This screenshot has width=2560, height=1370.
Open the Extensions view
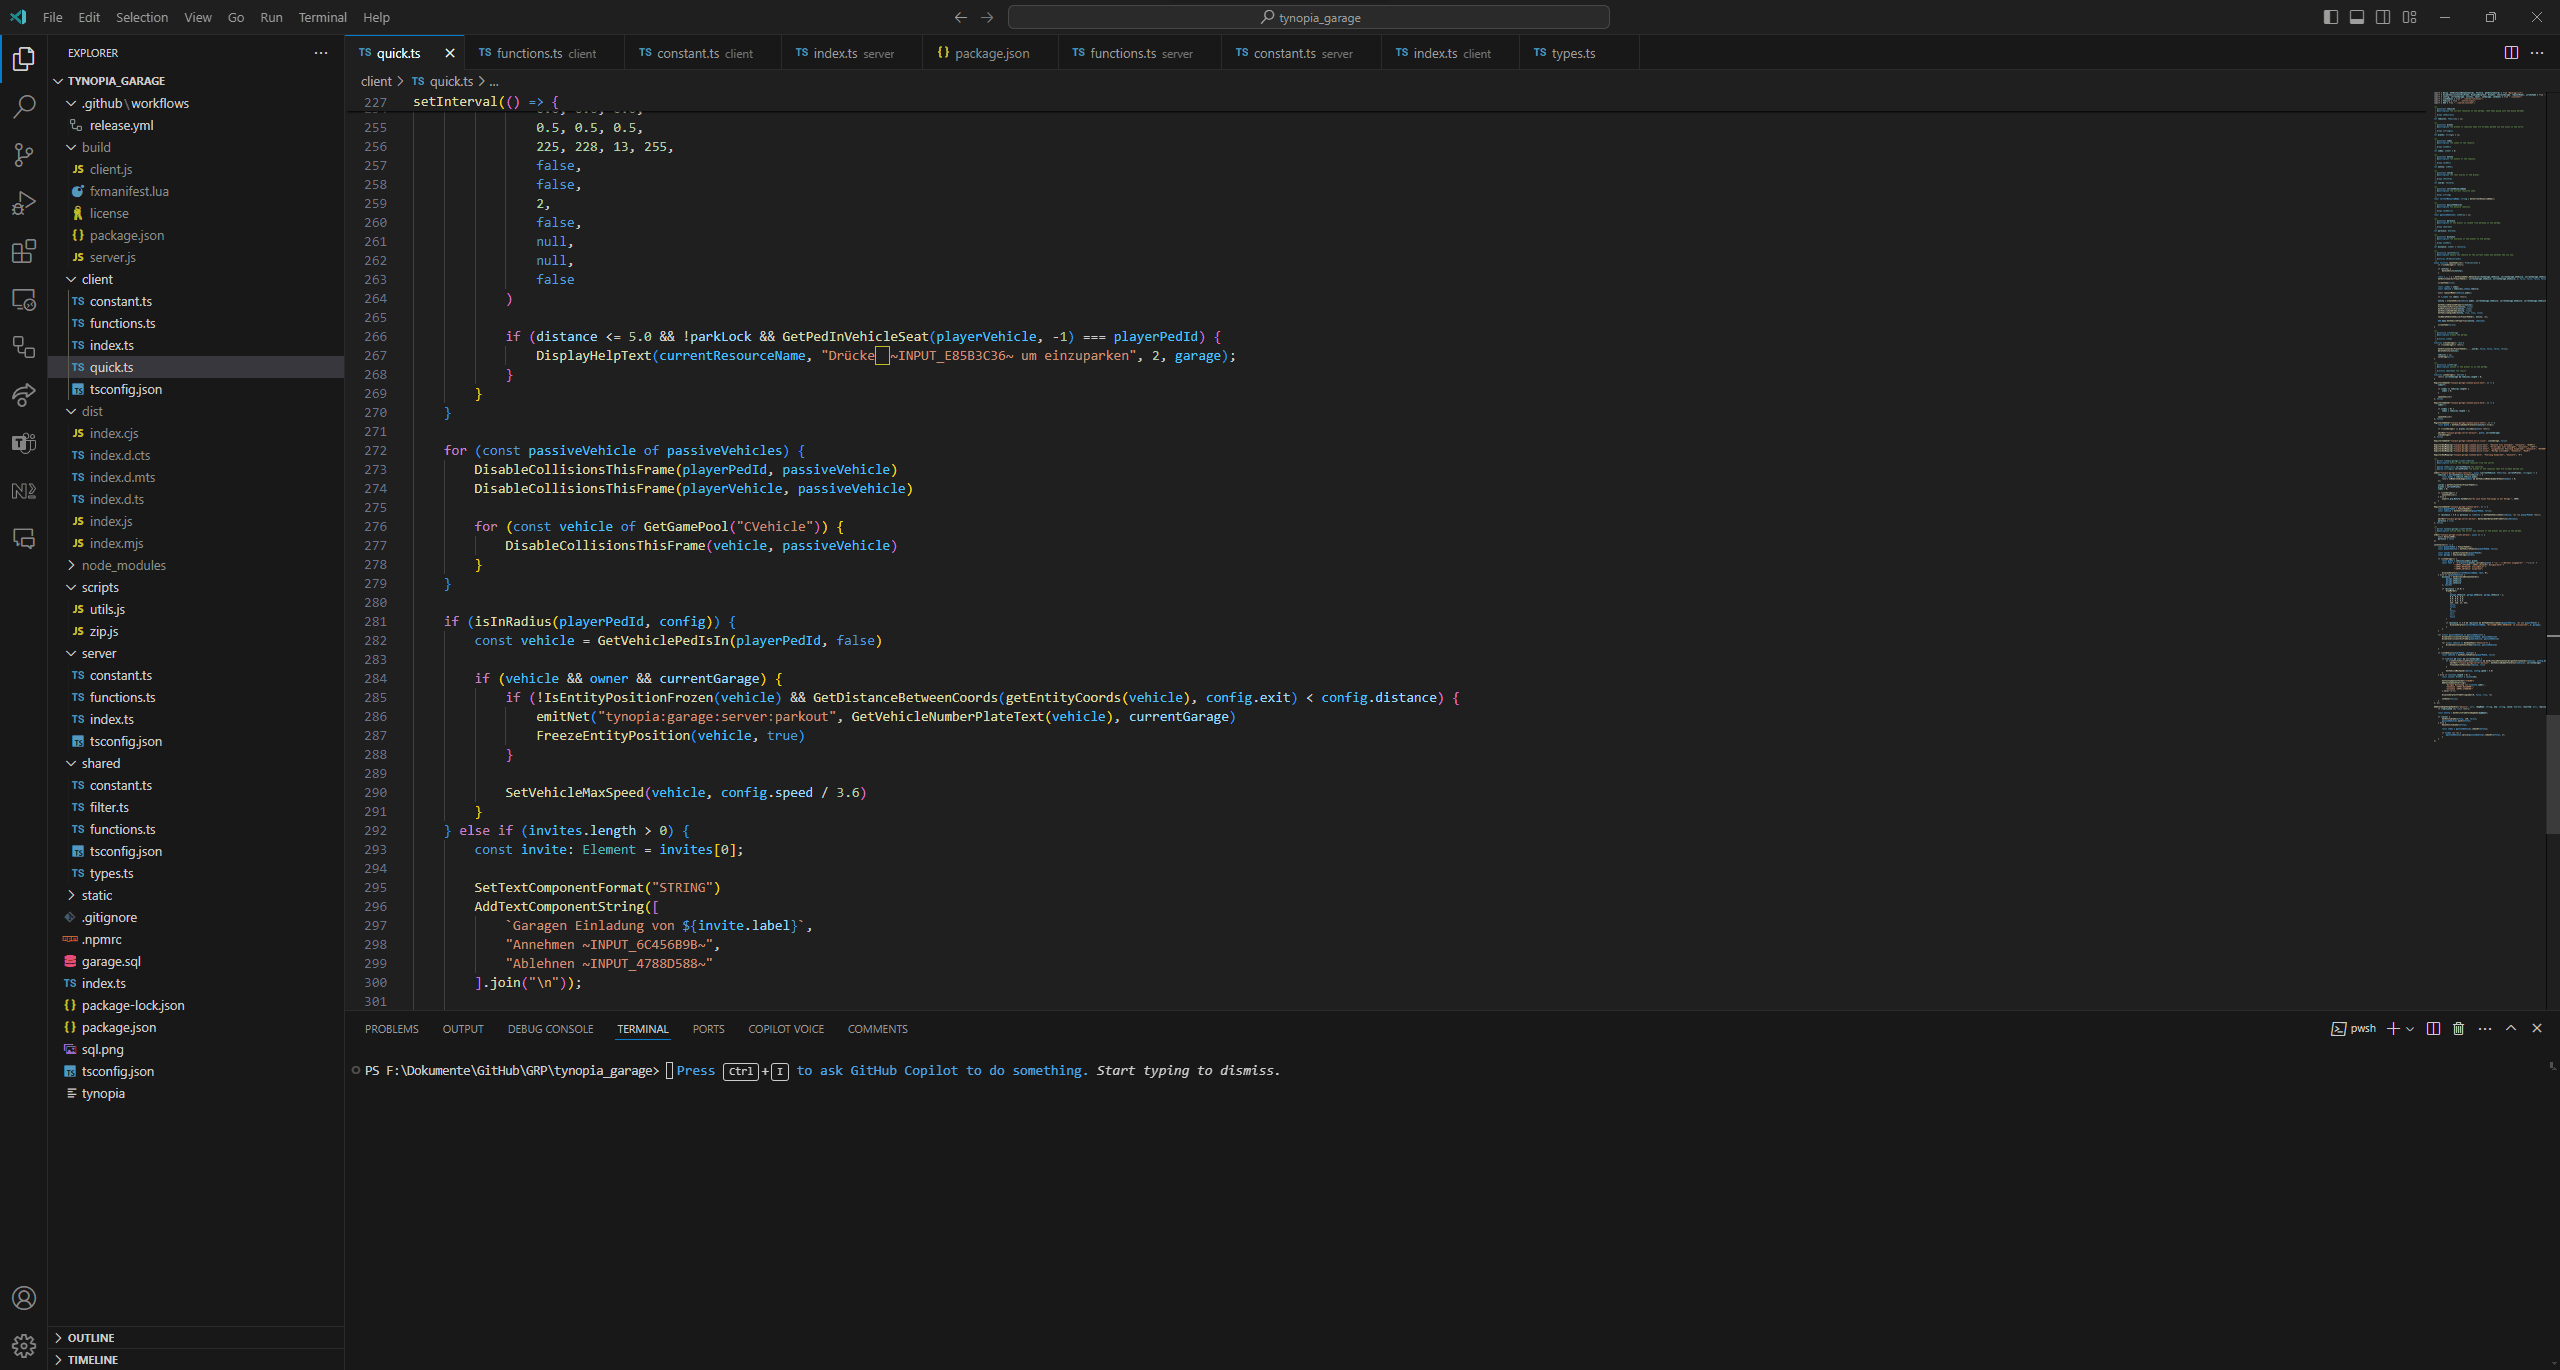(24, 251)
